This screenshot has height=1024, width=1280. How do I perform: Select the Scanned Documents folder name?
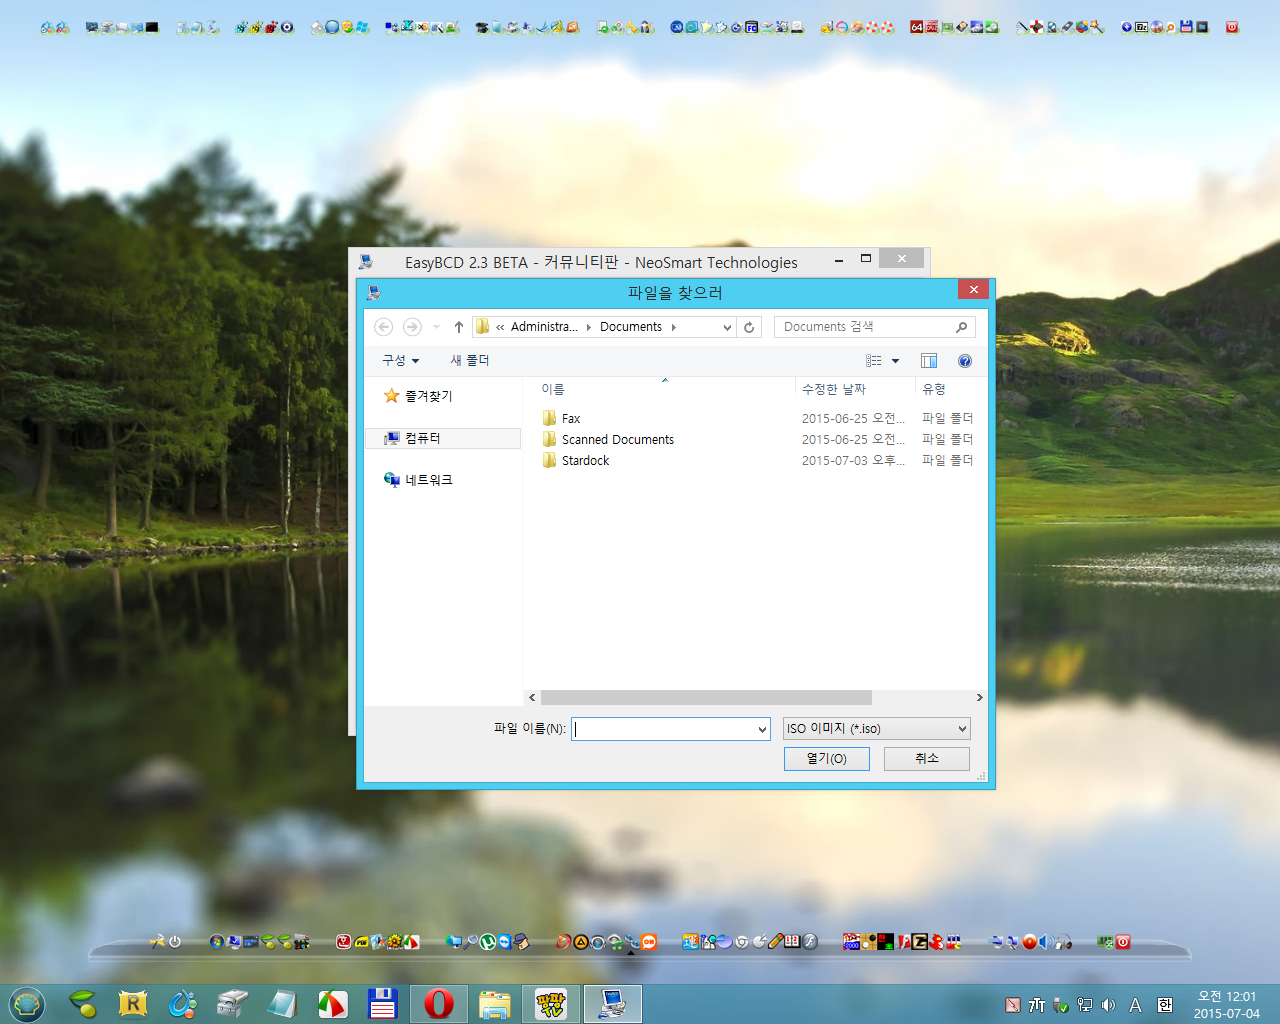[618, 439]
